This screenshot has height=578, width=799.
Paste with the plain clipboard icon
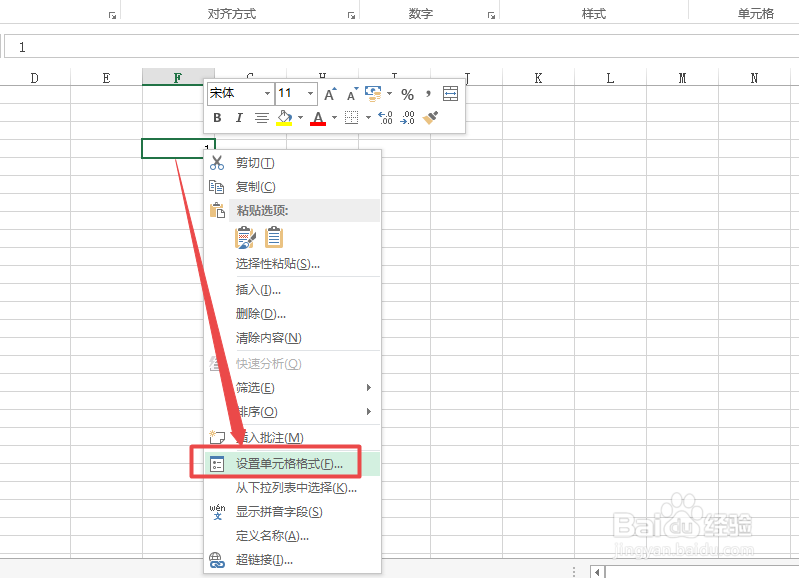274,238
